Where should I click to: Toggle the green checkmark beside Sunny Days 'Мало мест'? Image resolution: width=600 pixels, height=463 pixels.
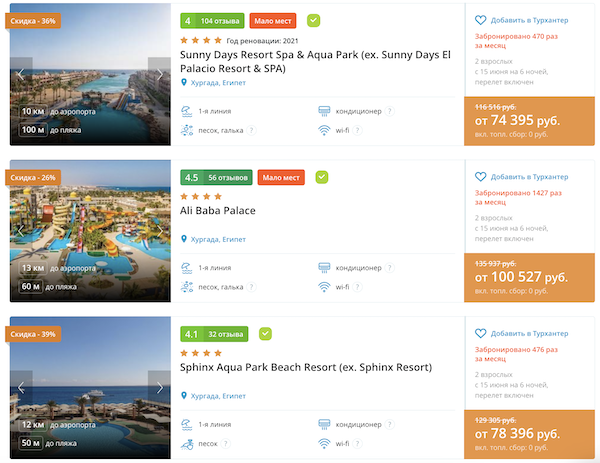coord(314,20)
